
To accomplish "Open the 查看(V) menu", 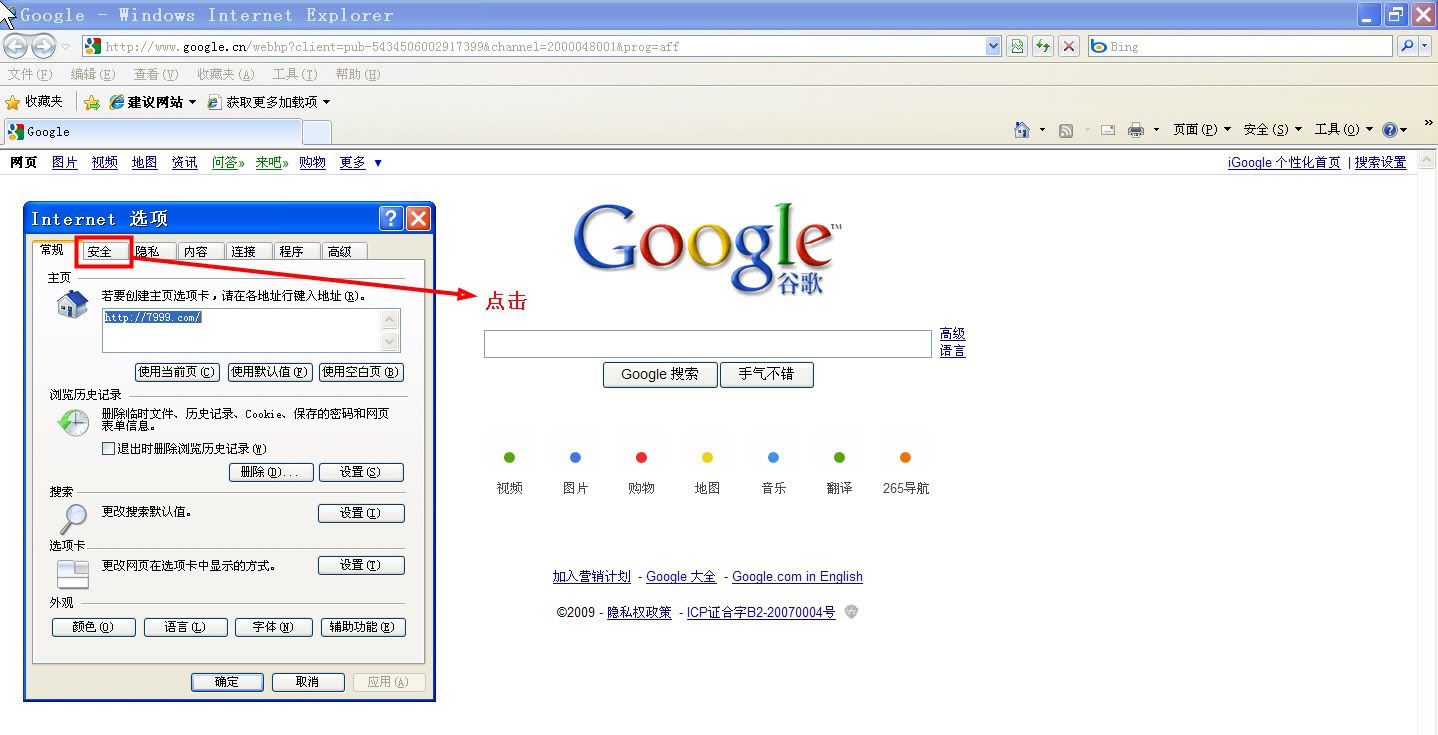I will 156,74.
